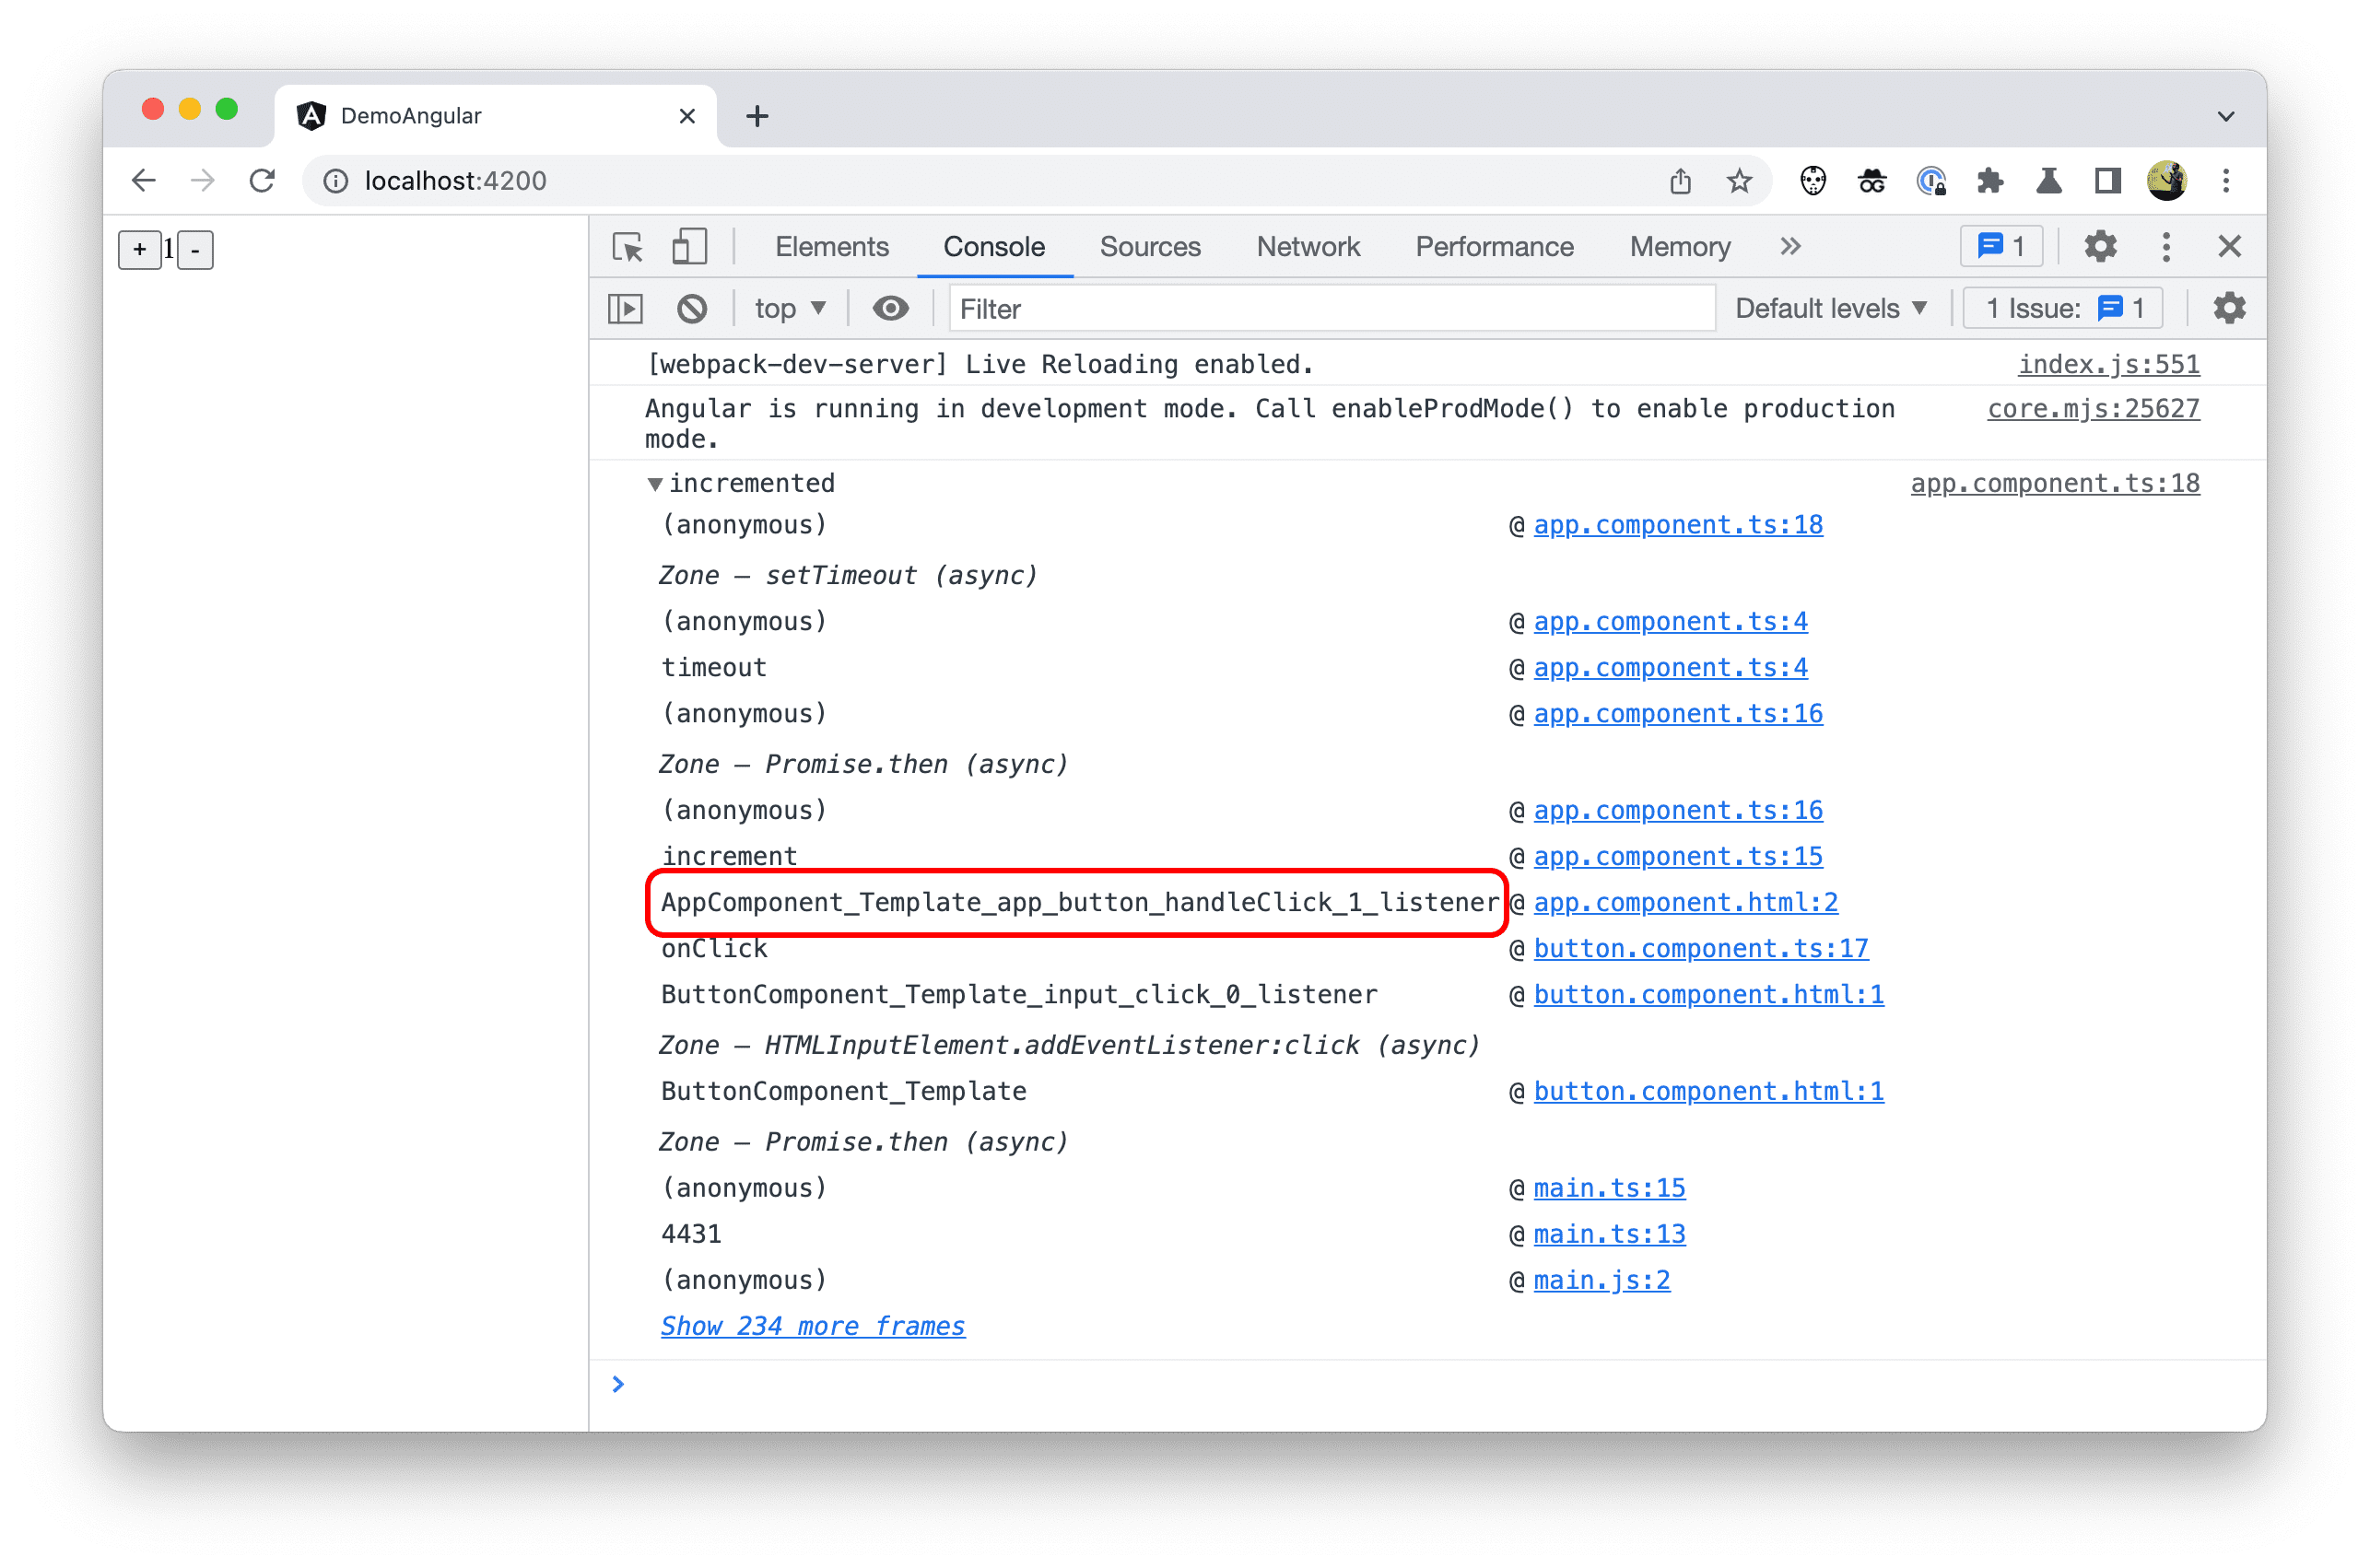Click the DevTools more options icon
The image size is (2370, 1568).
tap(2165, 245)
